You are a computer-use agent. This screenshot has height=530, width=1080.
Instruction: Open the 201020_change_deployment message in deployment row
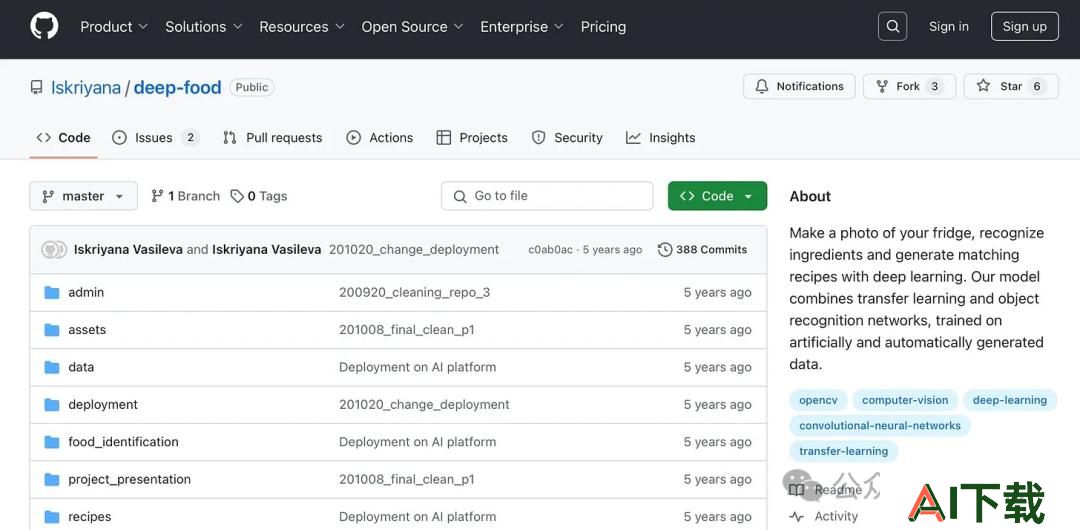(x=424, y=405)
